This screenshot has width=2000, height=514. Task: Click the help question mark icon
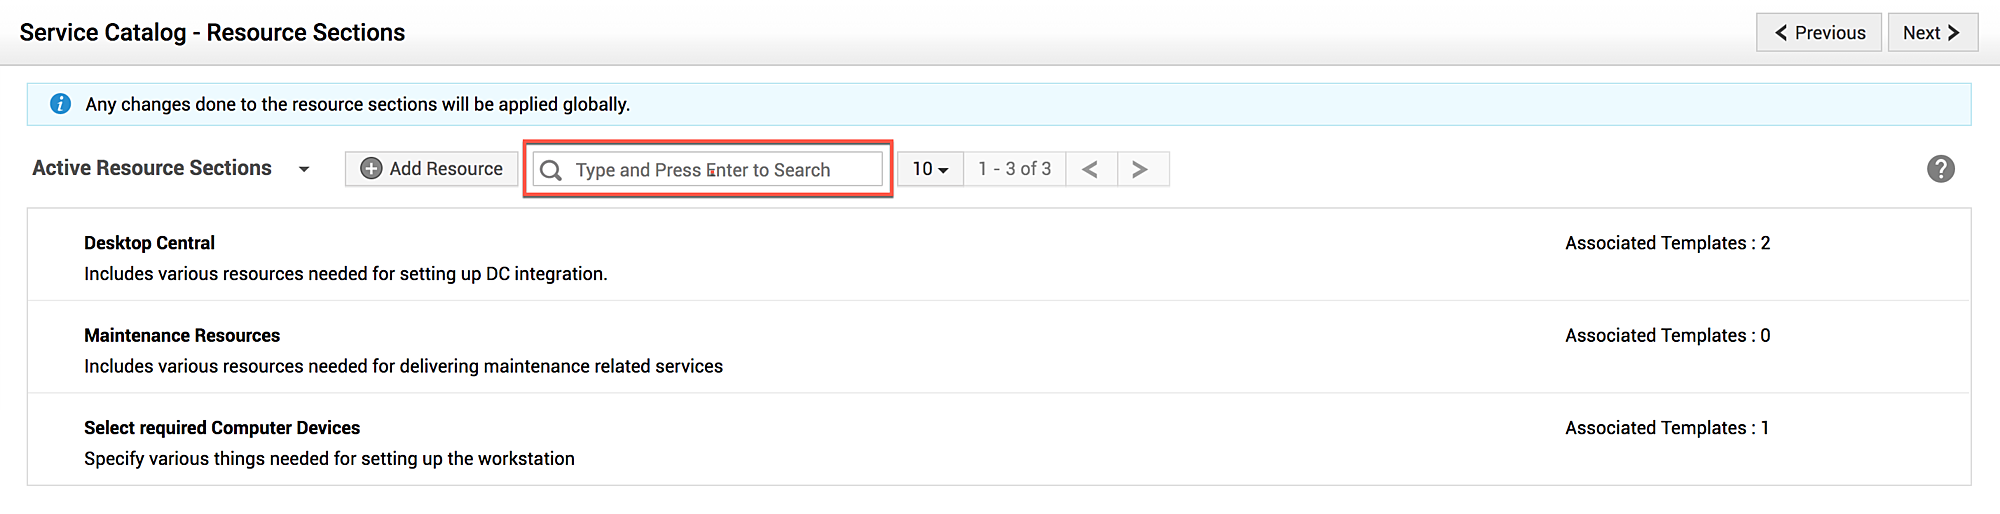(x=1940, y=169)
